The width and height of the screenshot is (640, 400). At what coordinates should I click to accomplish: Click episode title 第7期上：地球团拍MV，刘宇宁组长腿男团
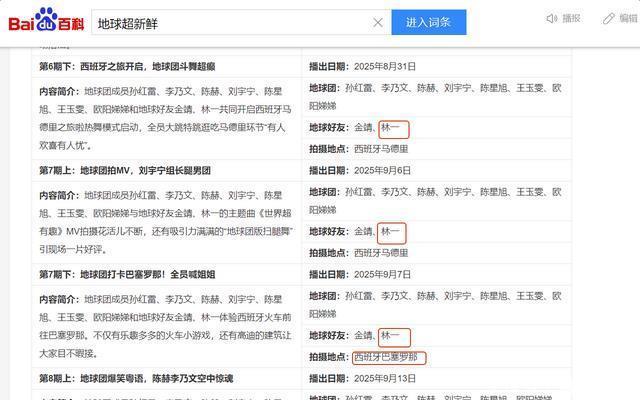(x=125, y=171)
